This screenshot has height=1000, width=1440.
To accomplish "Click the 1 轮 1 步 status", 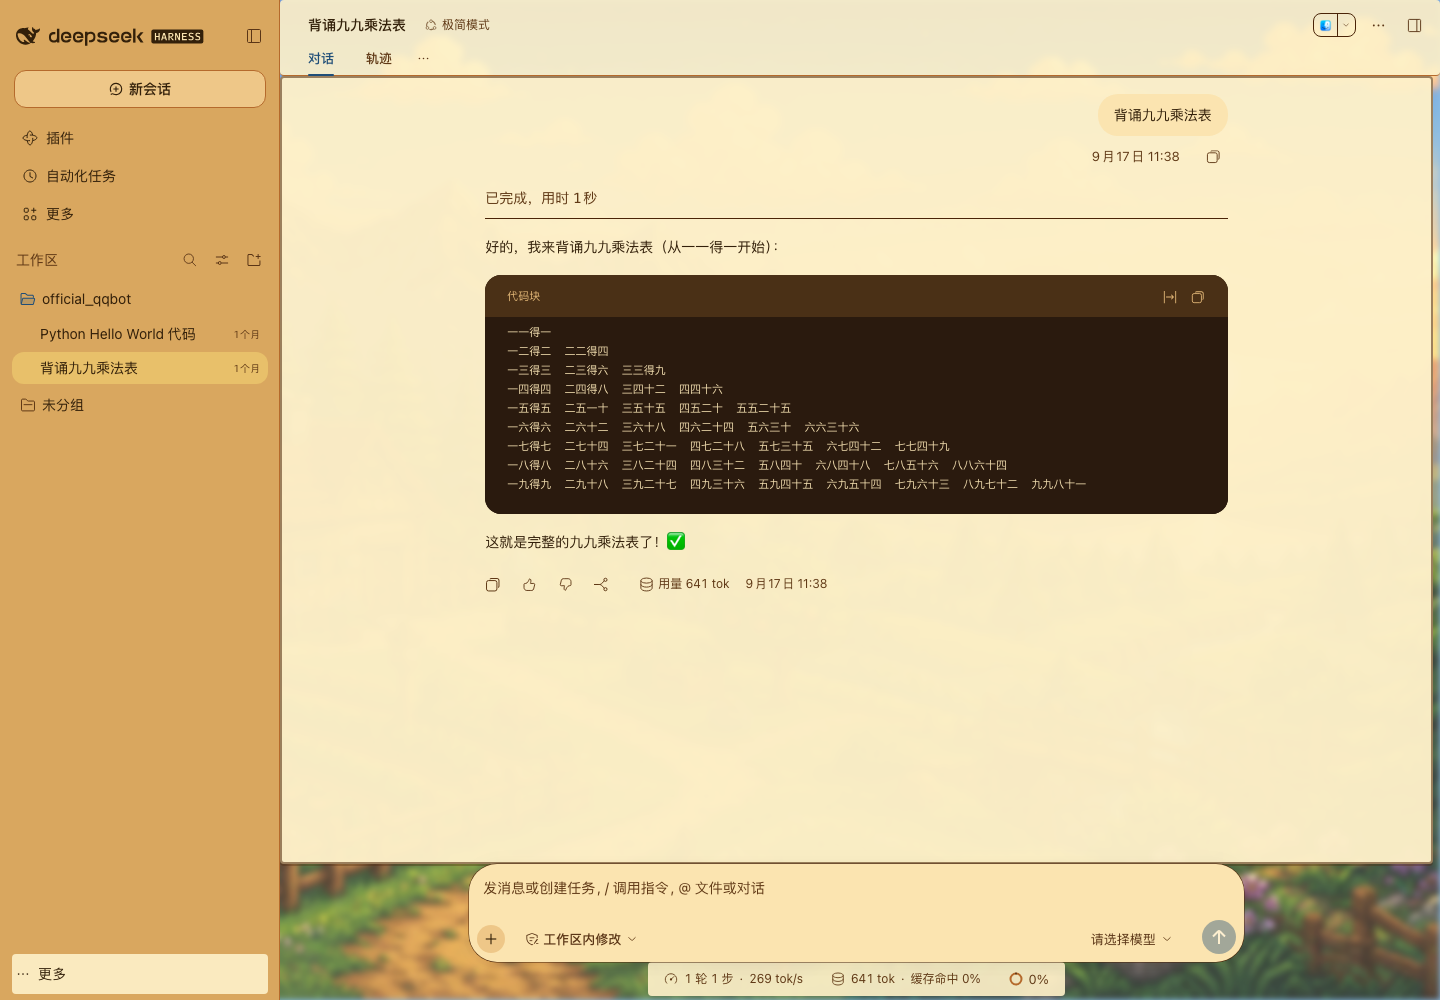I will (734, 979).
